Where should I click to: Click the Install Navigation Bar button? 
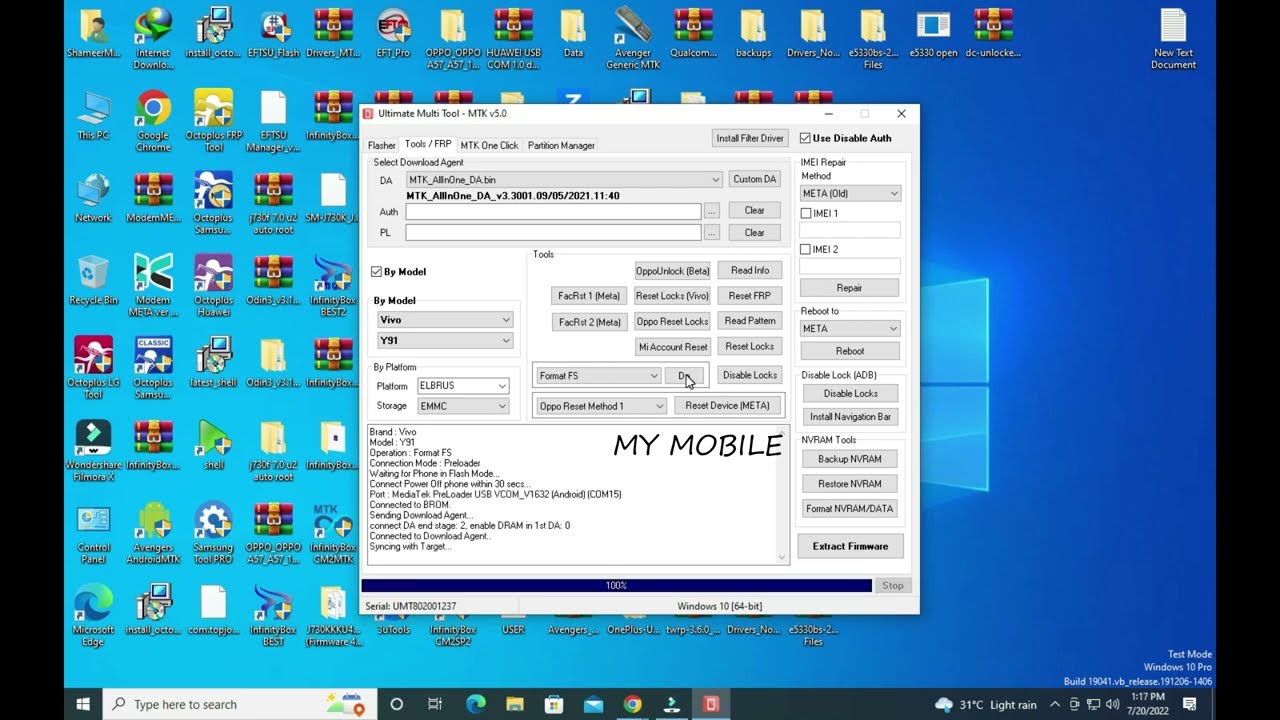point(850,417)
